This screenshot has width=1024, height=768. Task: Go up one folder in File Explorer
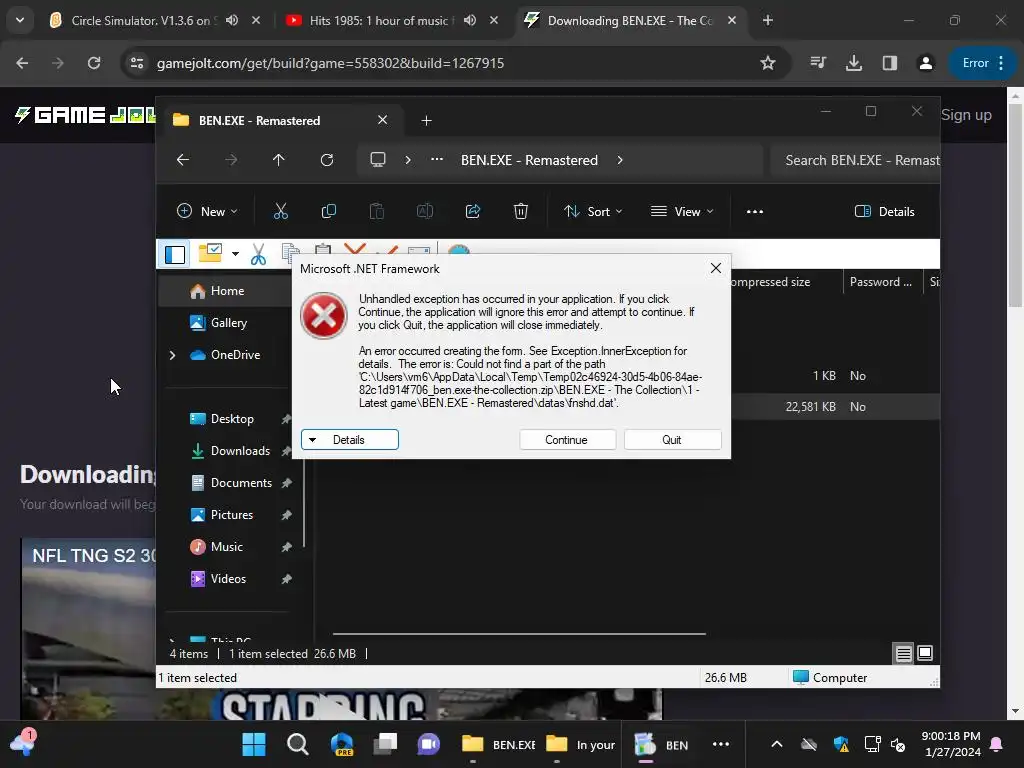tap(279, 160)
